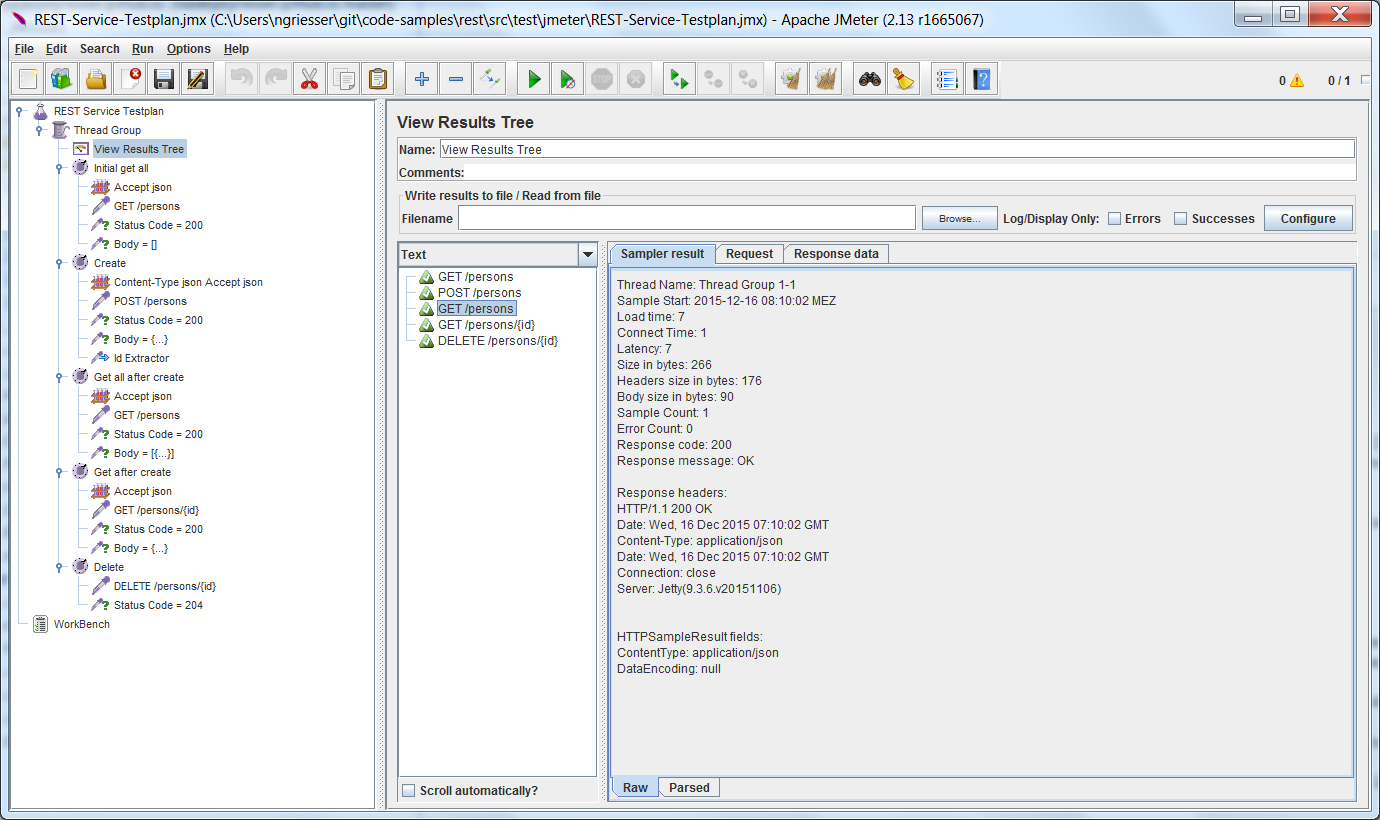Collapse the Thread Group node handle
Image resolution: width=1380 pixels, height=820 pixels.
click(39, 130)
